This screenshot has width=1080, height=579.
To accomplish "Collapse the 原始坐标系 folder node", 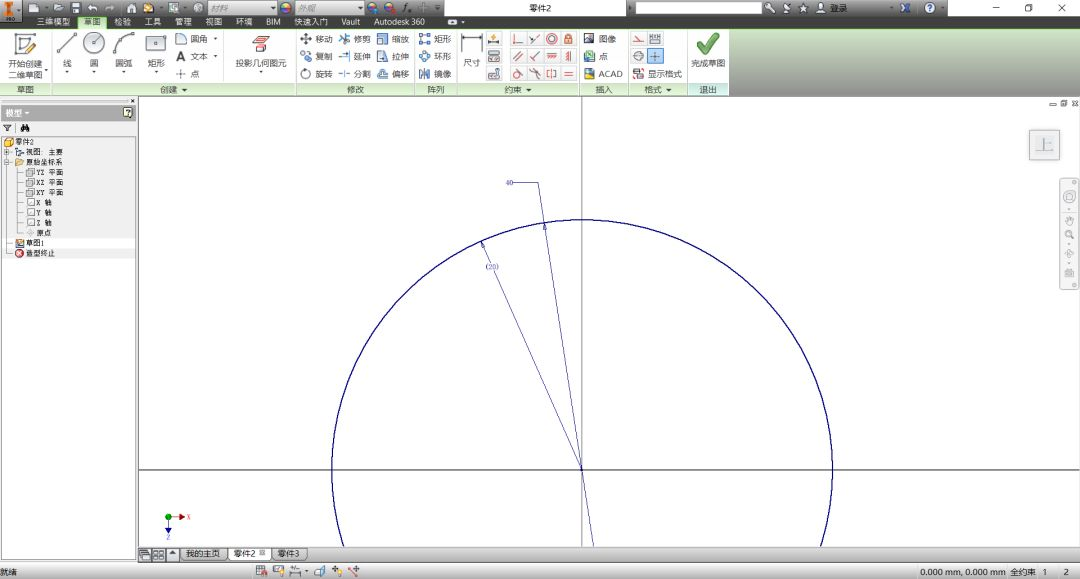I will coord(7,162).
